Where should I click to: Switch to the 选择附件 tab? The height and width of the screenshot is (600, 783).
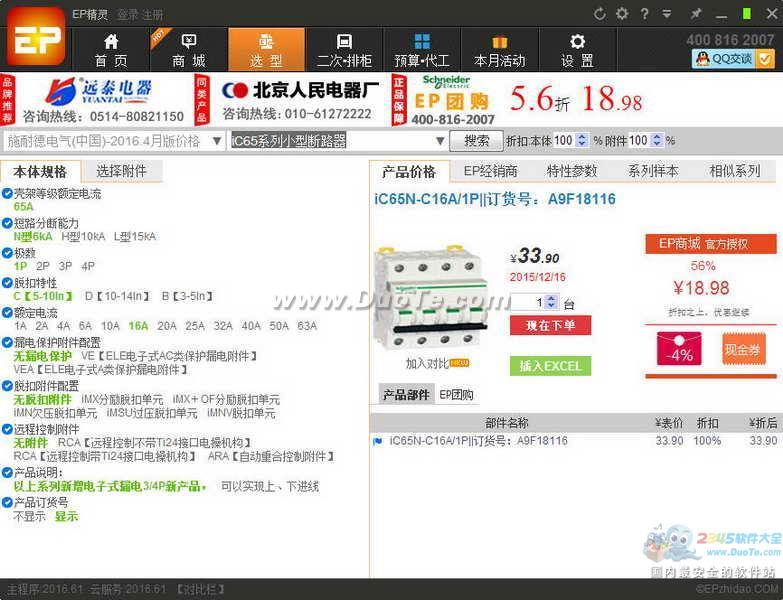(x=121, y=171)
